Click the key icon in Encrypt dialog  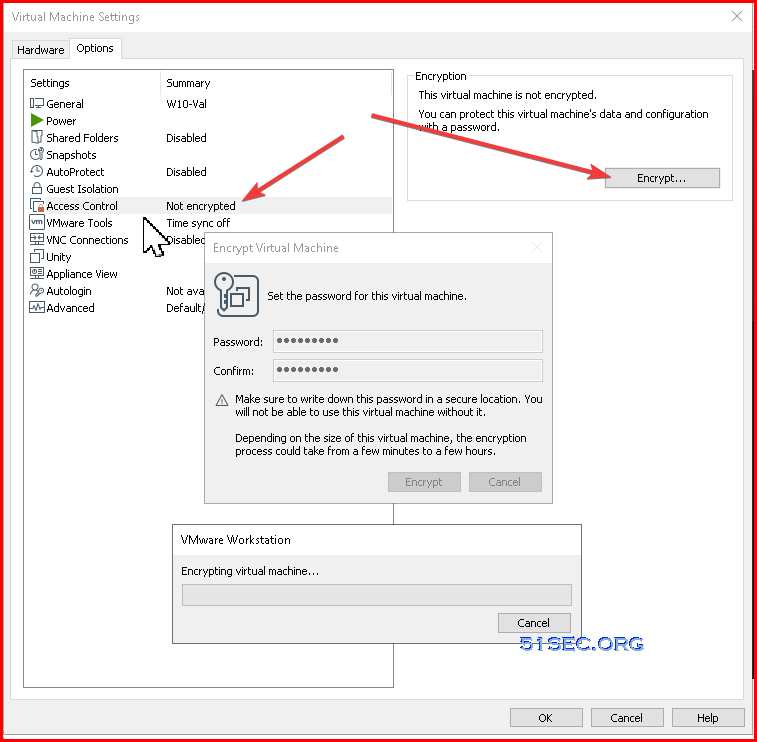click(x=237, y=295)
